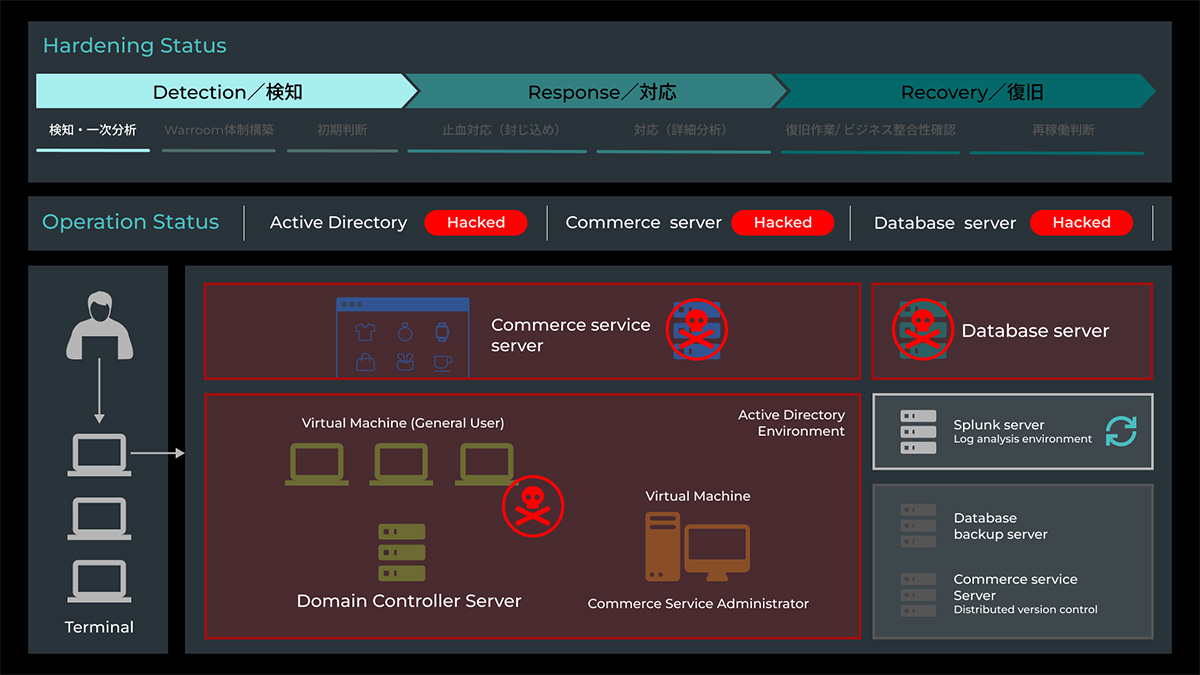Select the Splunk server rack icon
This screenshot has height=675, width=1200.
[918, 431]
